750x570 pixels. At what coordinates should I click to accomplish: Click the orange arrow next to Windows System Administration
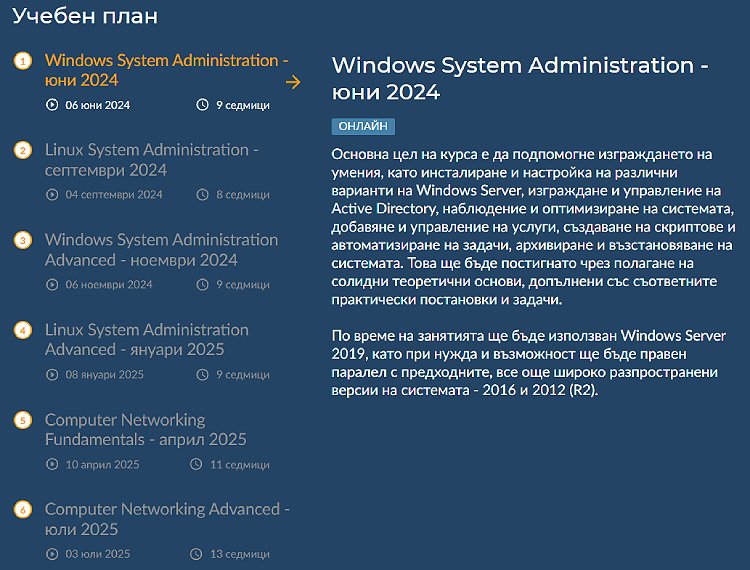[x=293, y=82]
